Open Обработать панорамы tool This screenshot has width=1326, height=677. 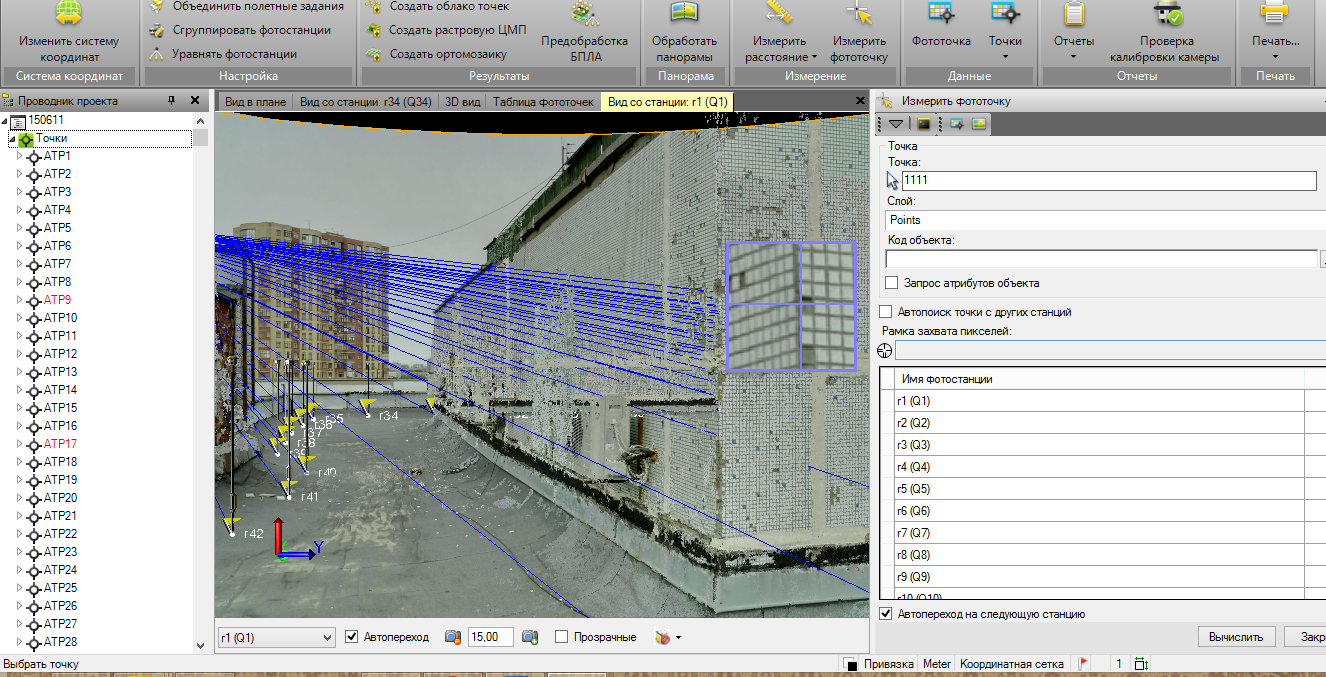[684, 32]
